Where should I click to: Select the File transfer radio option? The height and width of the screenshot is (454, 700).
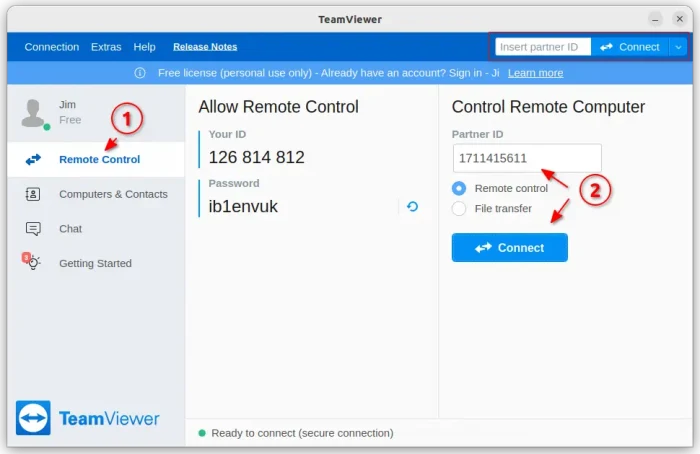[459, 209]
